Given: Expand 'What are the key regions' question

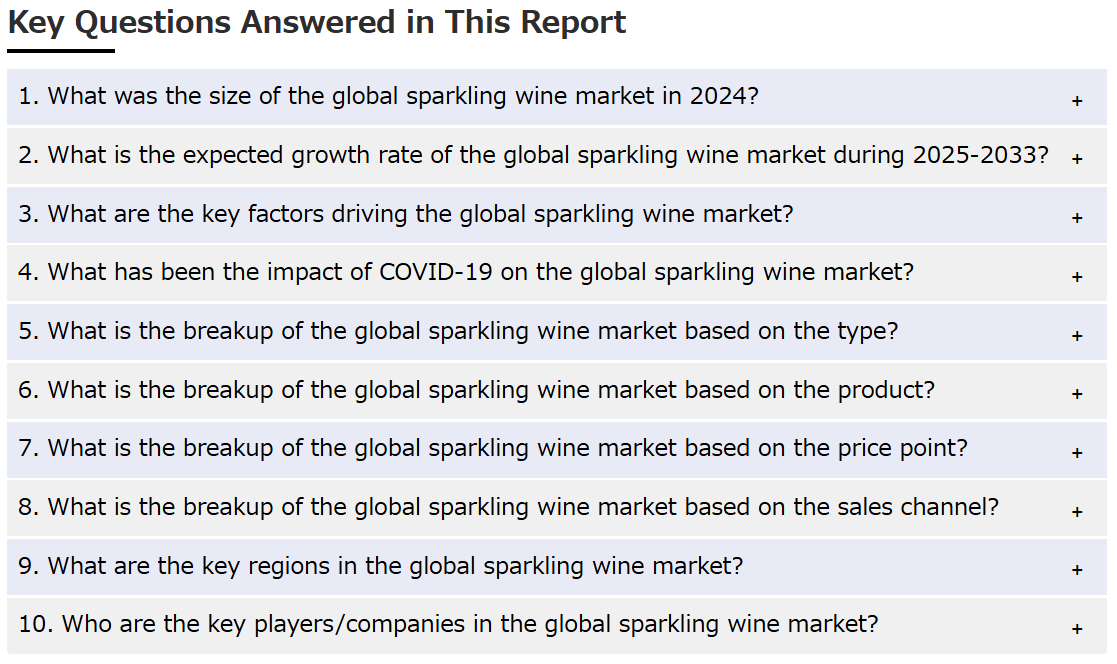Looking at the screenshot, I should point(556,566).
